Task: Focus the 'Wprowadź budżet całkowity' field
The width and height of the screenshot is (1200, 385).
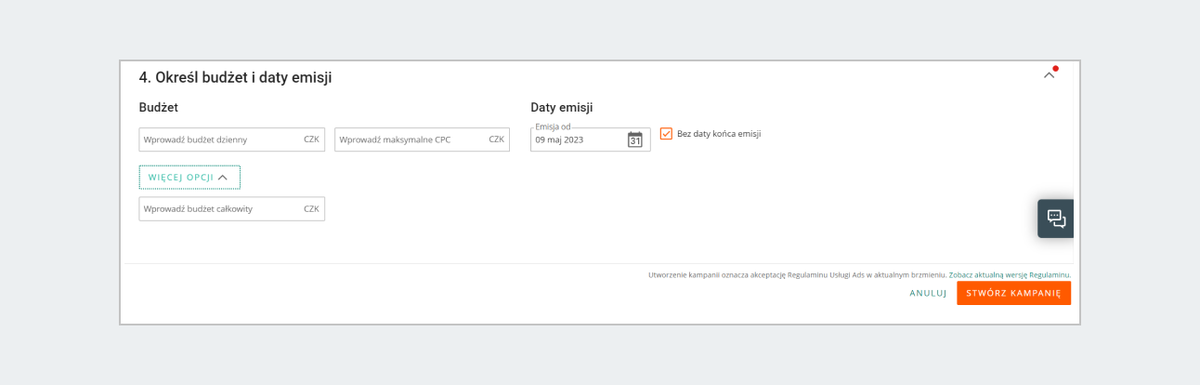Action: tap(232, 208)
